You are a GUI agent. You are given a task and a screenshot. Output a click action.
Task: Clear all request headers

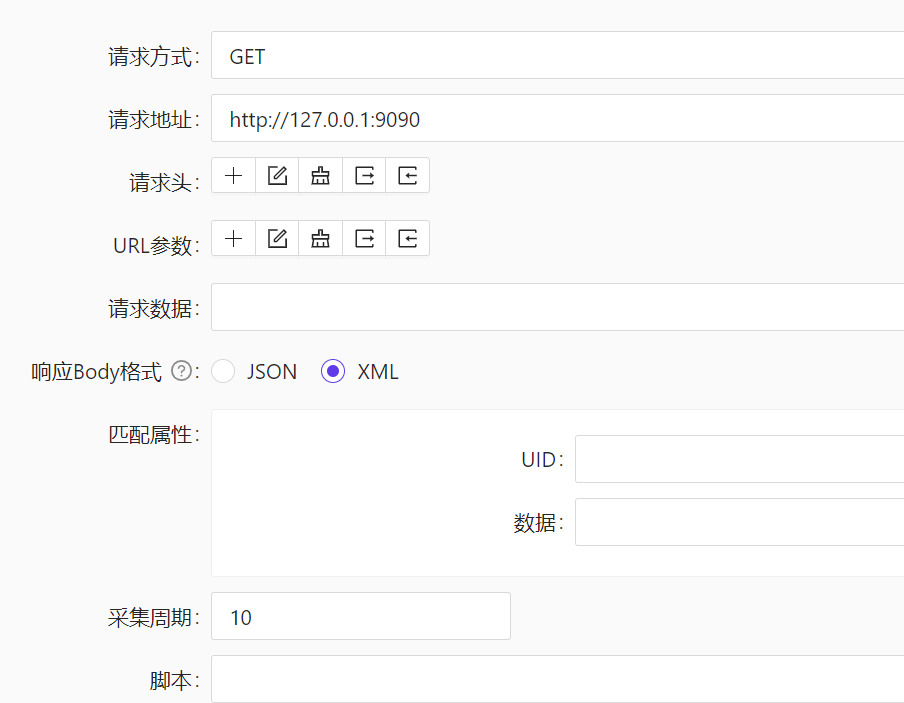click(320, 174)
